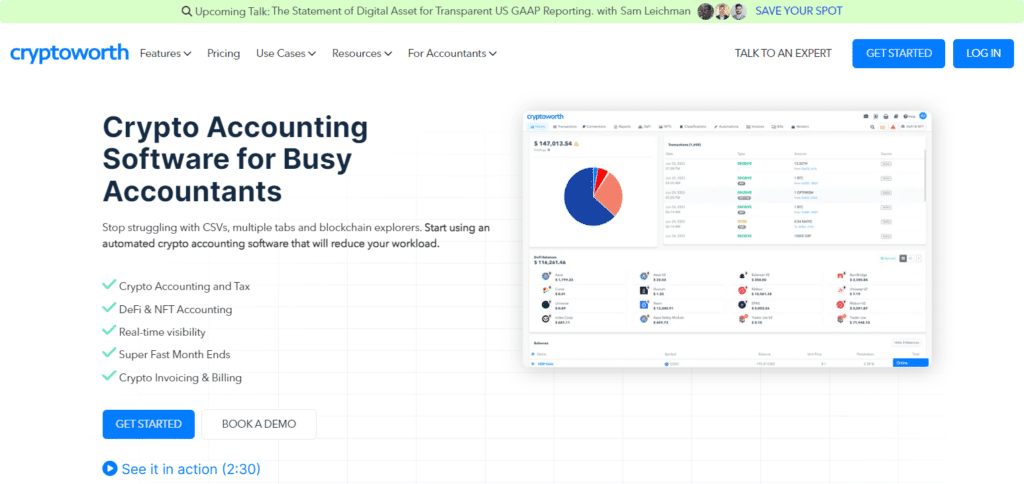The width and height of the screenshot is (1024, 484).
Task: Click the GET STARTED button below the feature list
Action: pos(148,424)
